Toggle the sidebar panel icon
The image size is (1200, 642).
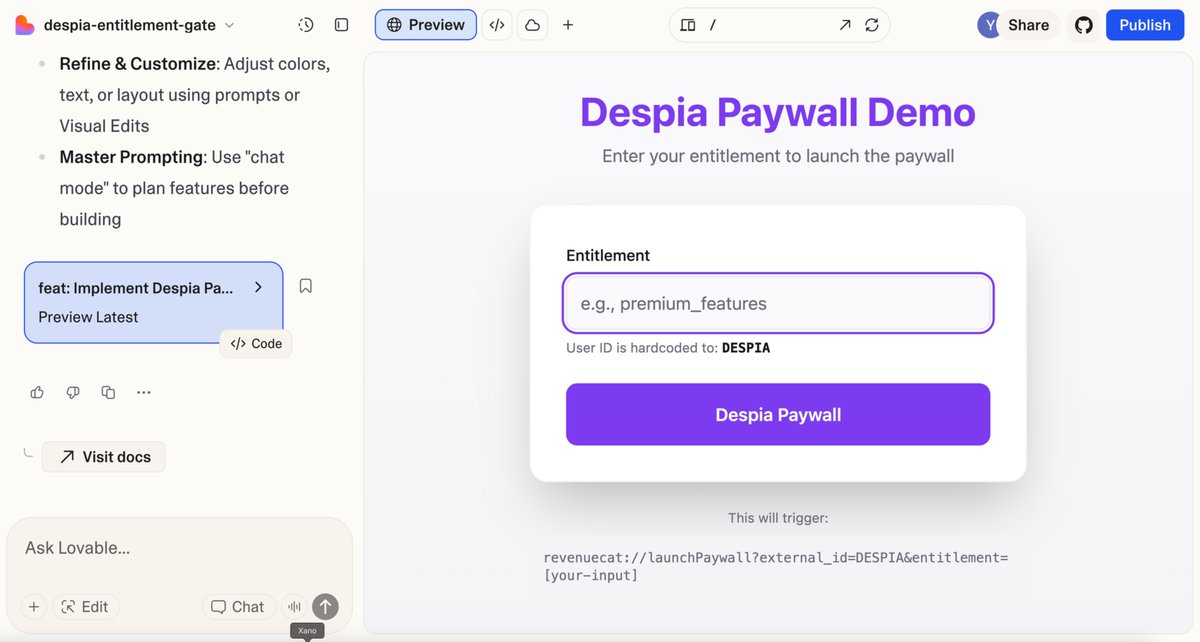tap(342, 25)
